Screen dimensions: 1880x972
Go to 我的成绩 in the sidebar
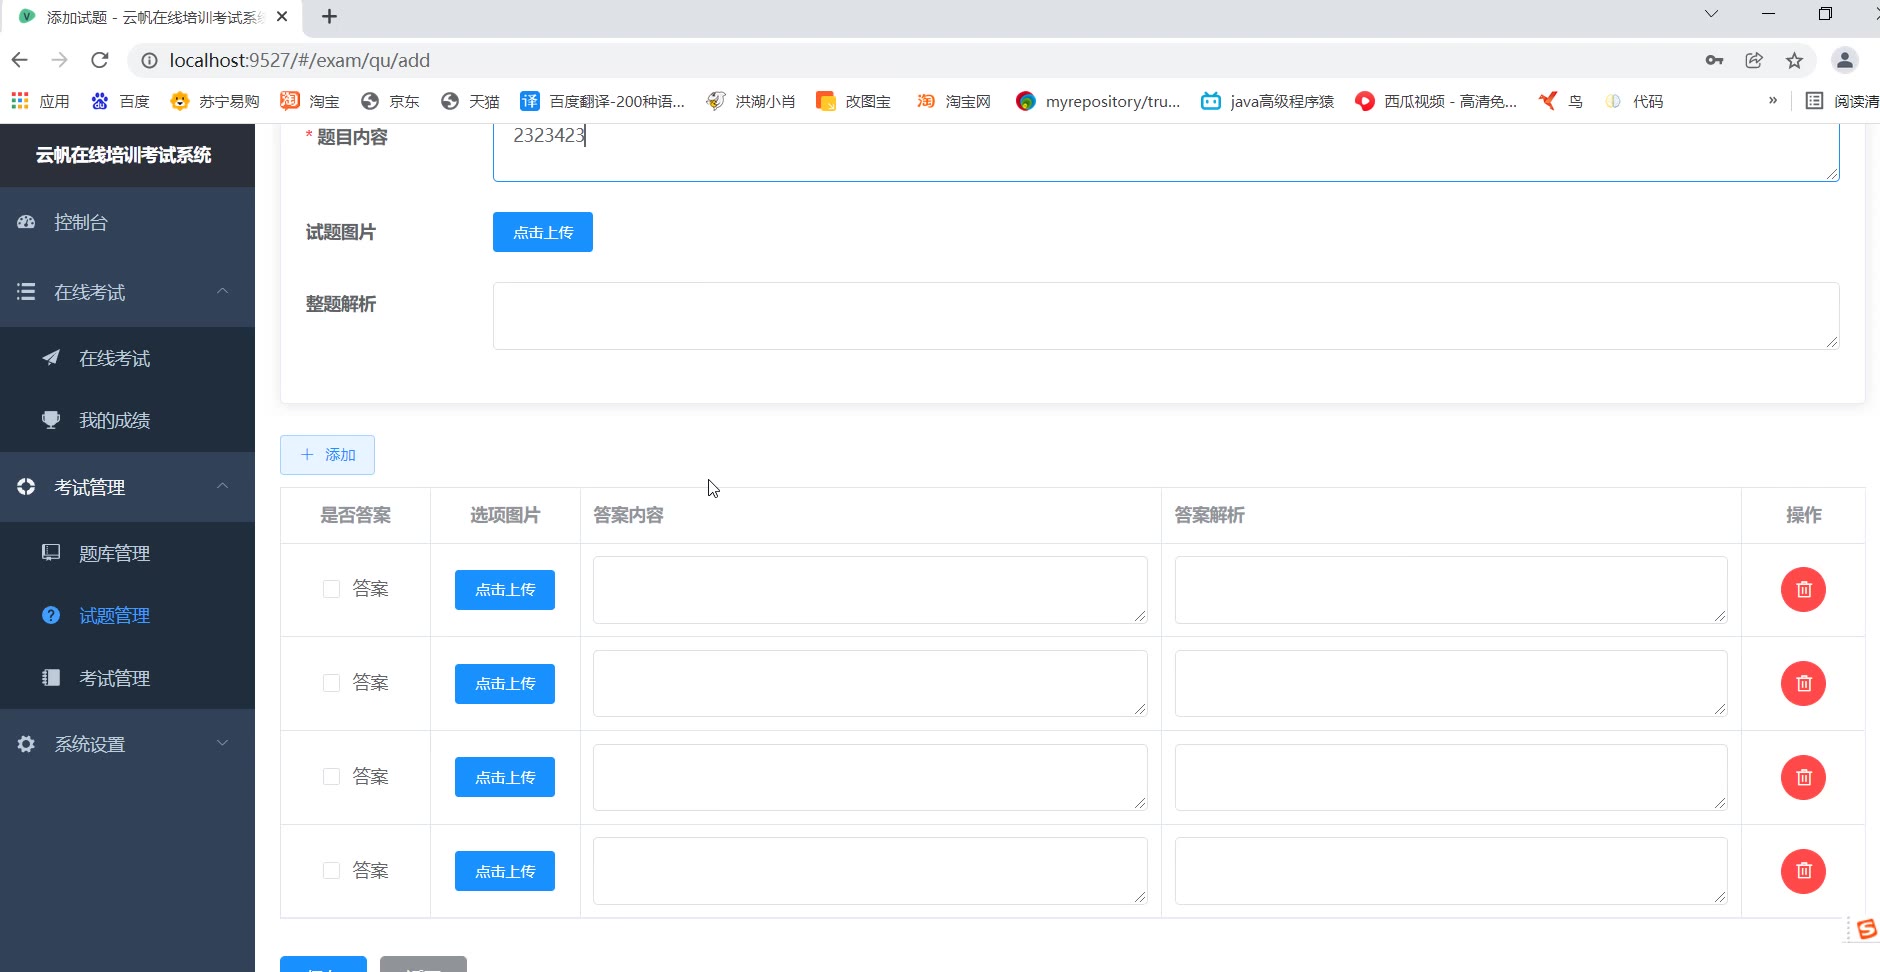(114, 420)
